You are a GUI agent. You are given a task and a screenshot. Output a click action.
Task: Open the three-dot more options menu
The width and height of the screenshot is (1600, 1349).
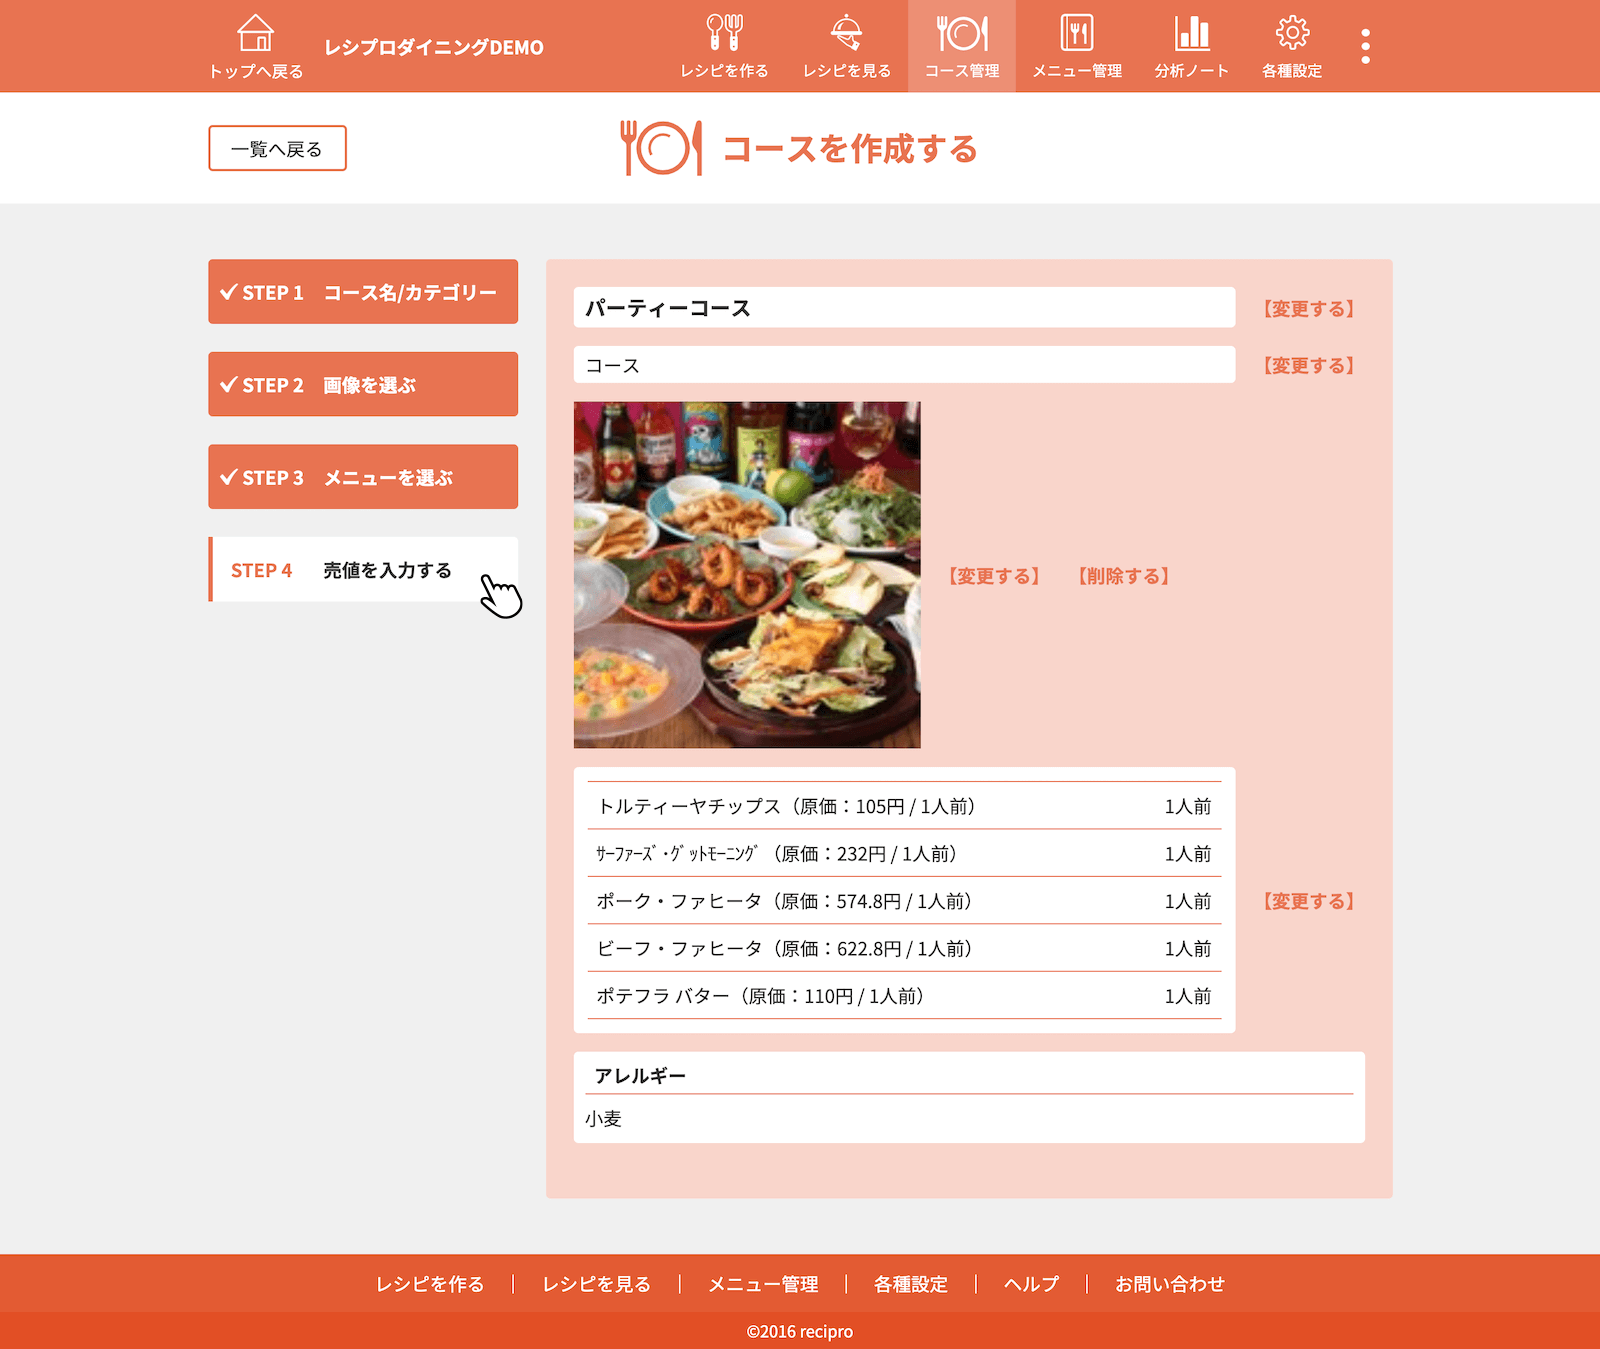pyautogui.click(x=1365, y=46)
